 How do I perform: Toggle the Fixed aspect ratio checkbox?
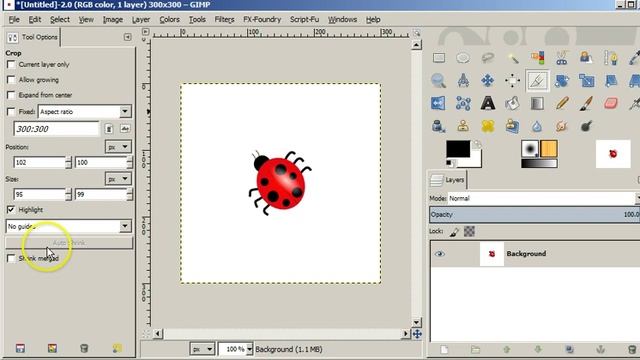pyautogui.click(x=11, y=111)
